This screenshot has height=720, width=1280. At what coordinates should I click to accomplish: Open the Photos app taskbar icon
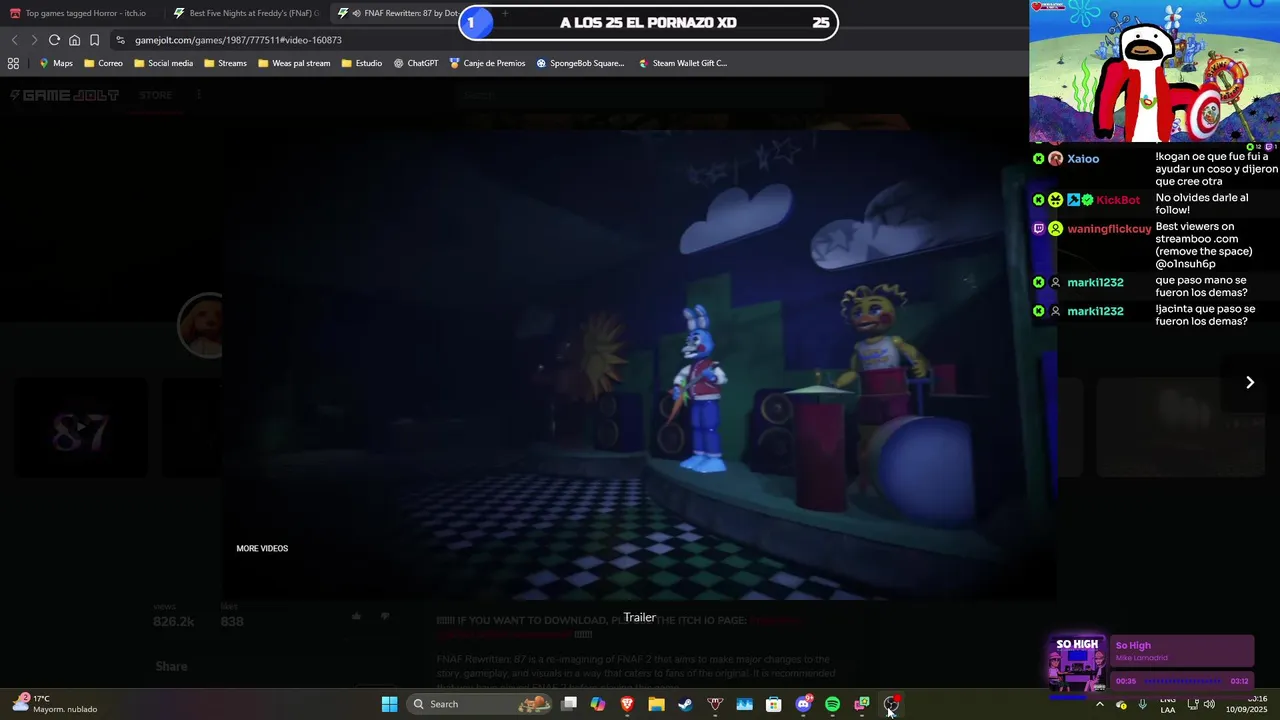point(744,704)
